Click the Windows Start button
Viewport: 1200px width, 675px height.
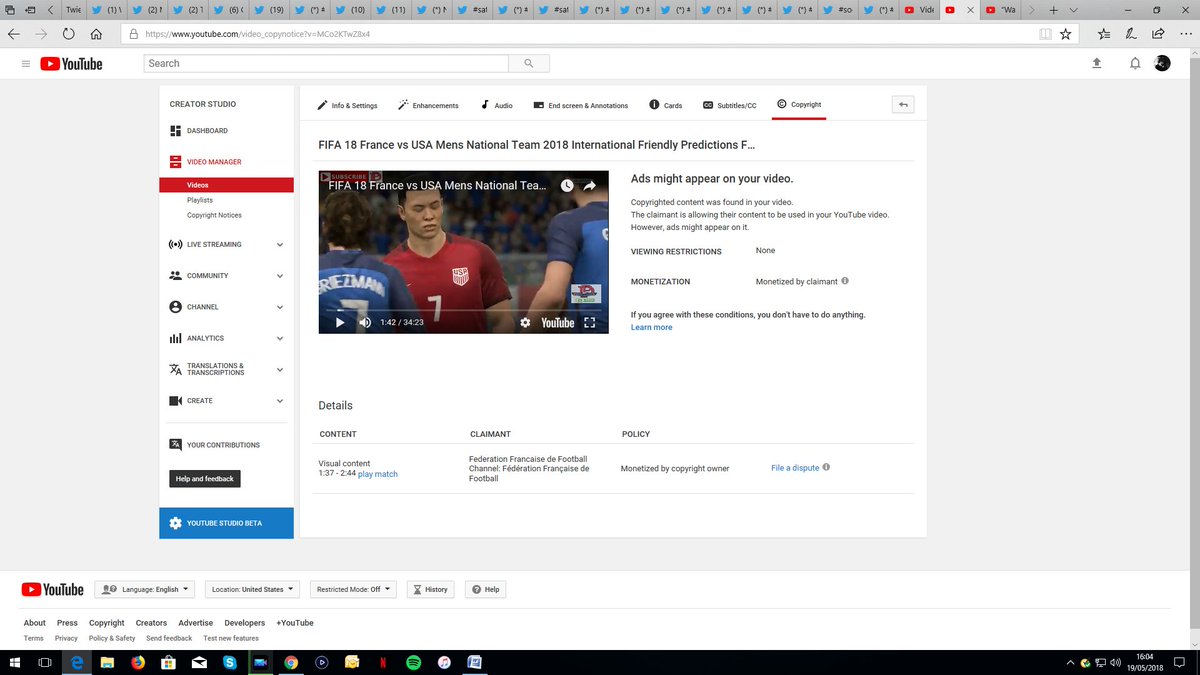(14, 662)
